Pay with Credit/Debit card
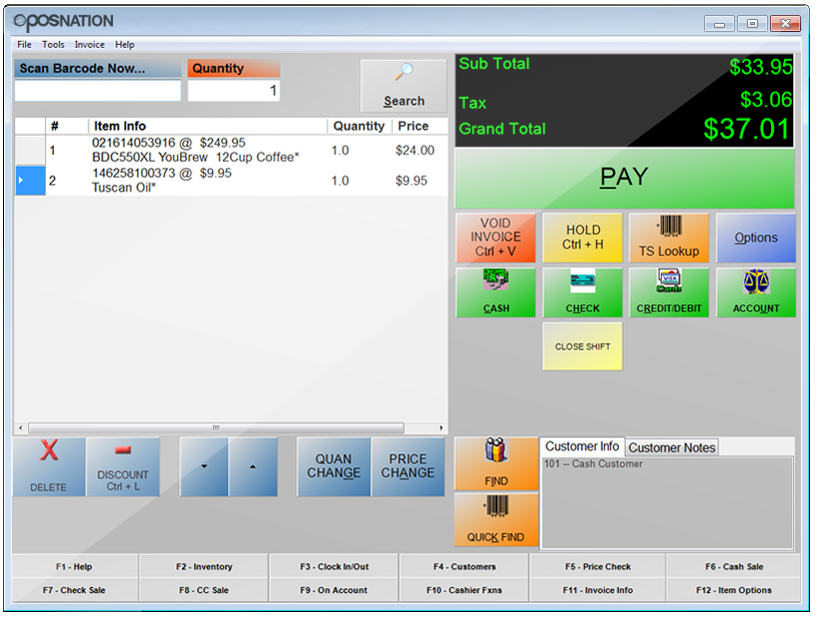The image size is (817, 617). 668,293
